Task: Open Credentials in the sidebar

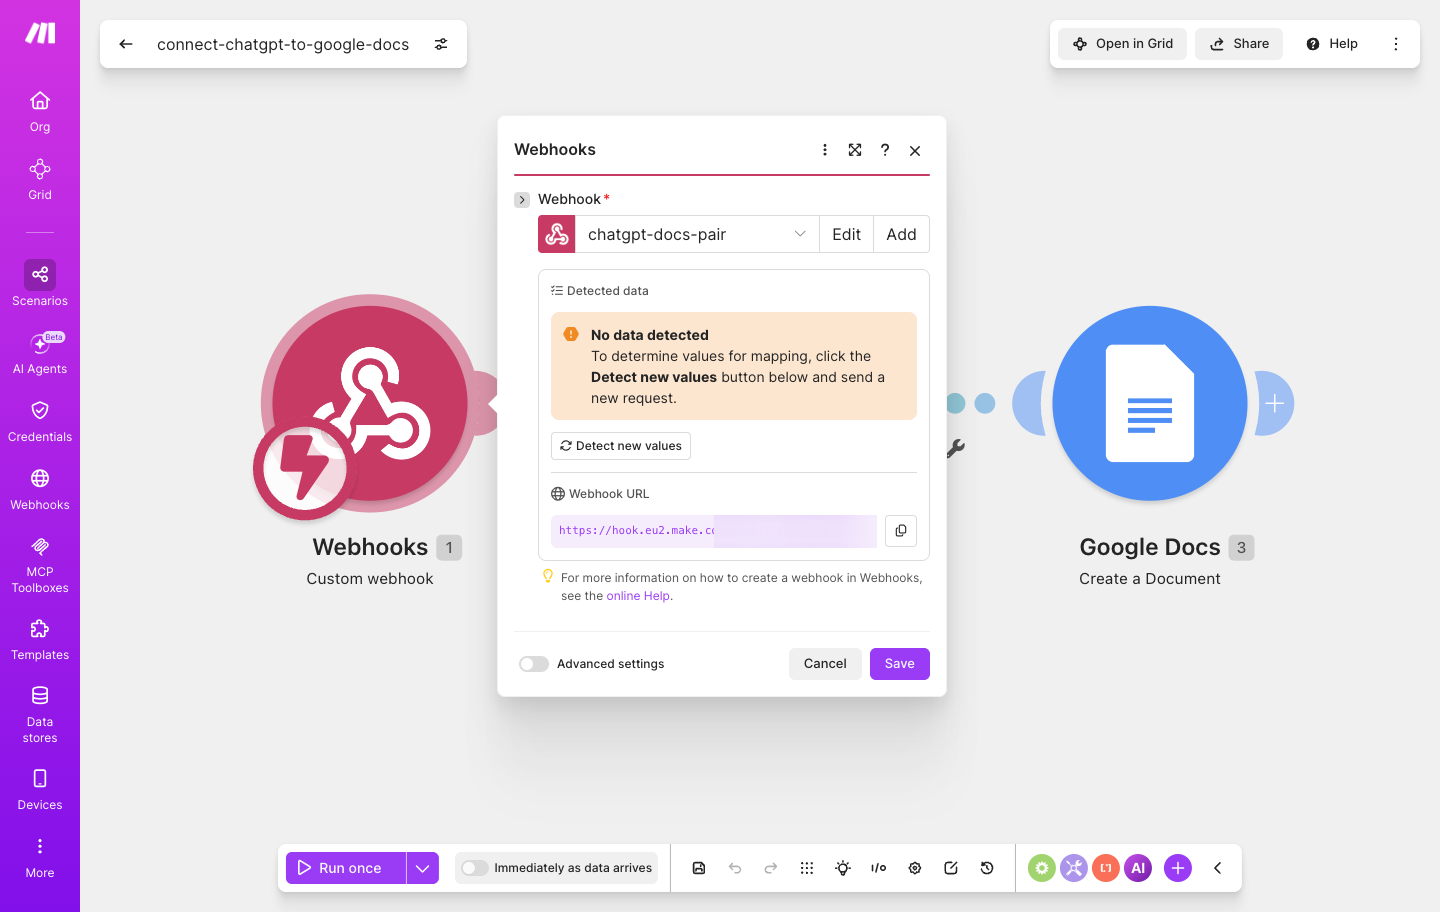Action: pyautogui.click(x=40, y=421)
